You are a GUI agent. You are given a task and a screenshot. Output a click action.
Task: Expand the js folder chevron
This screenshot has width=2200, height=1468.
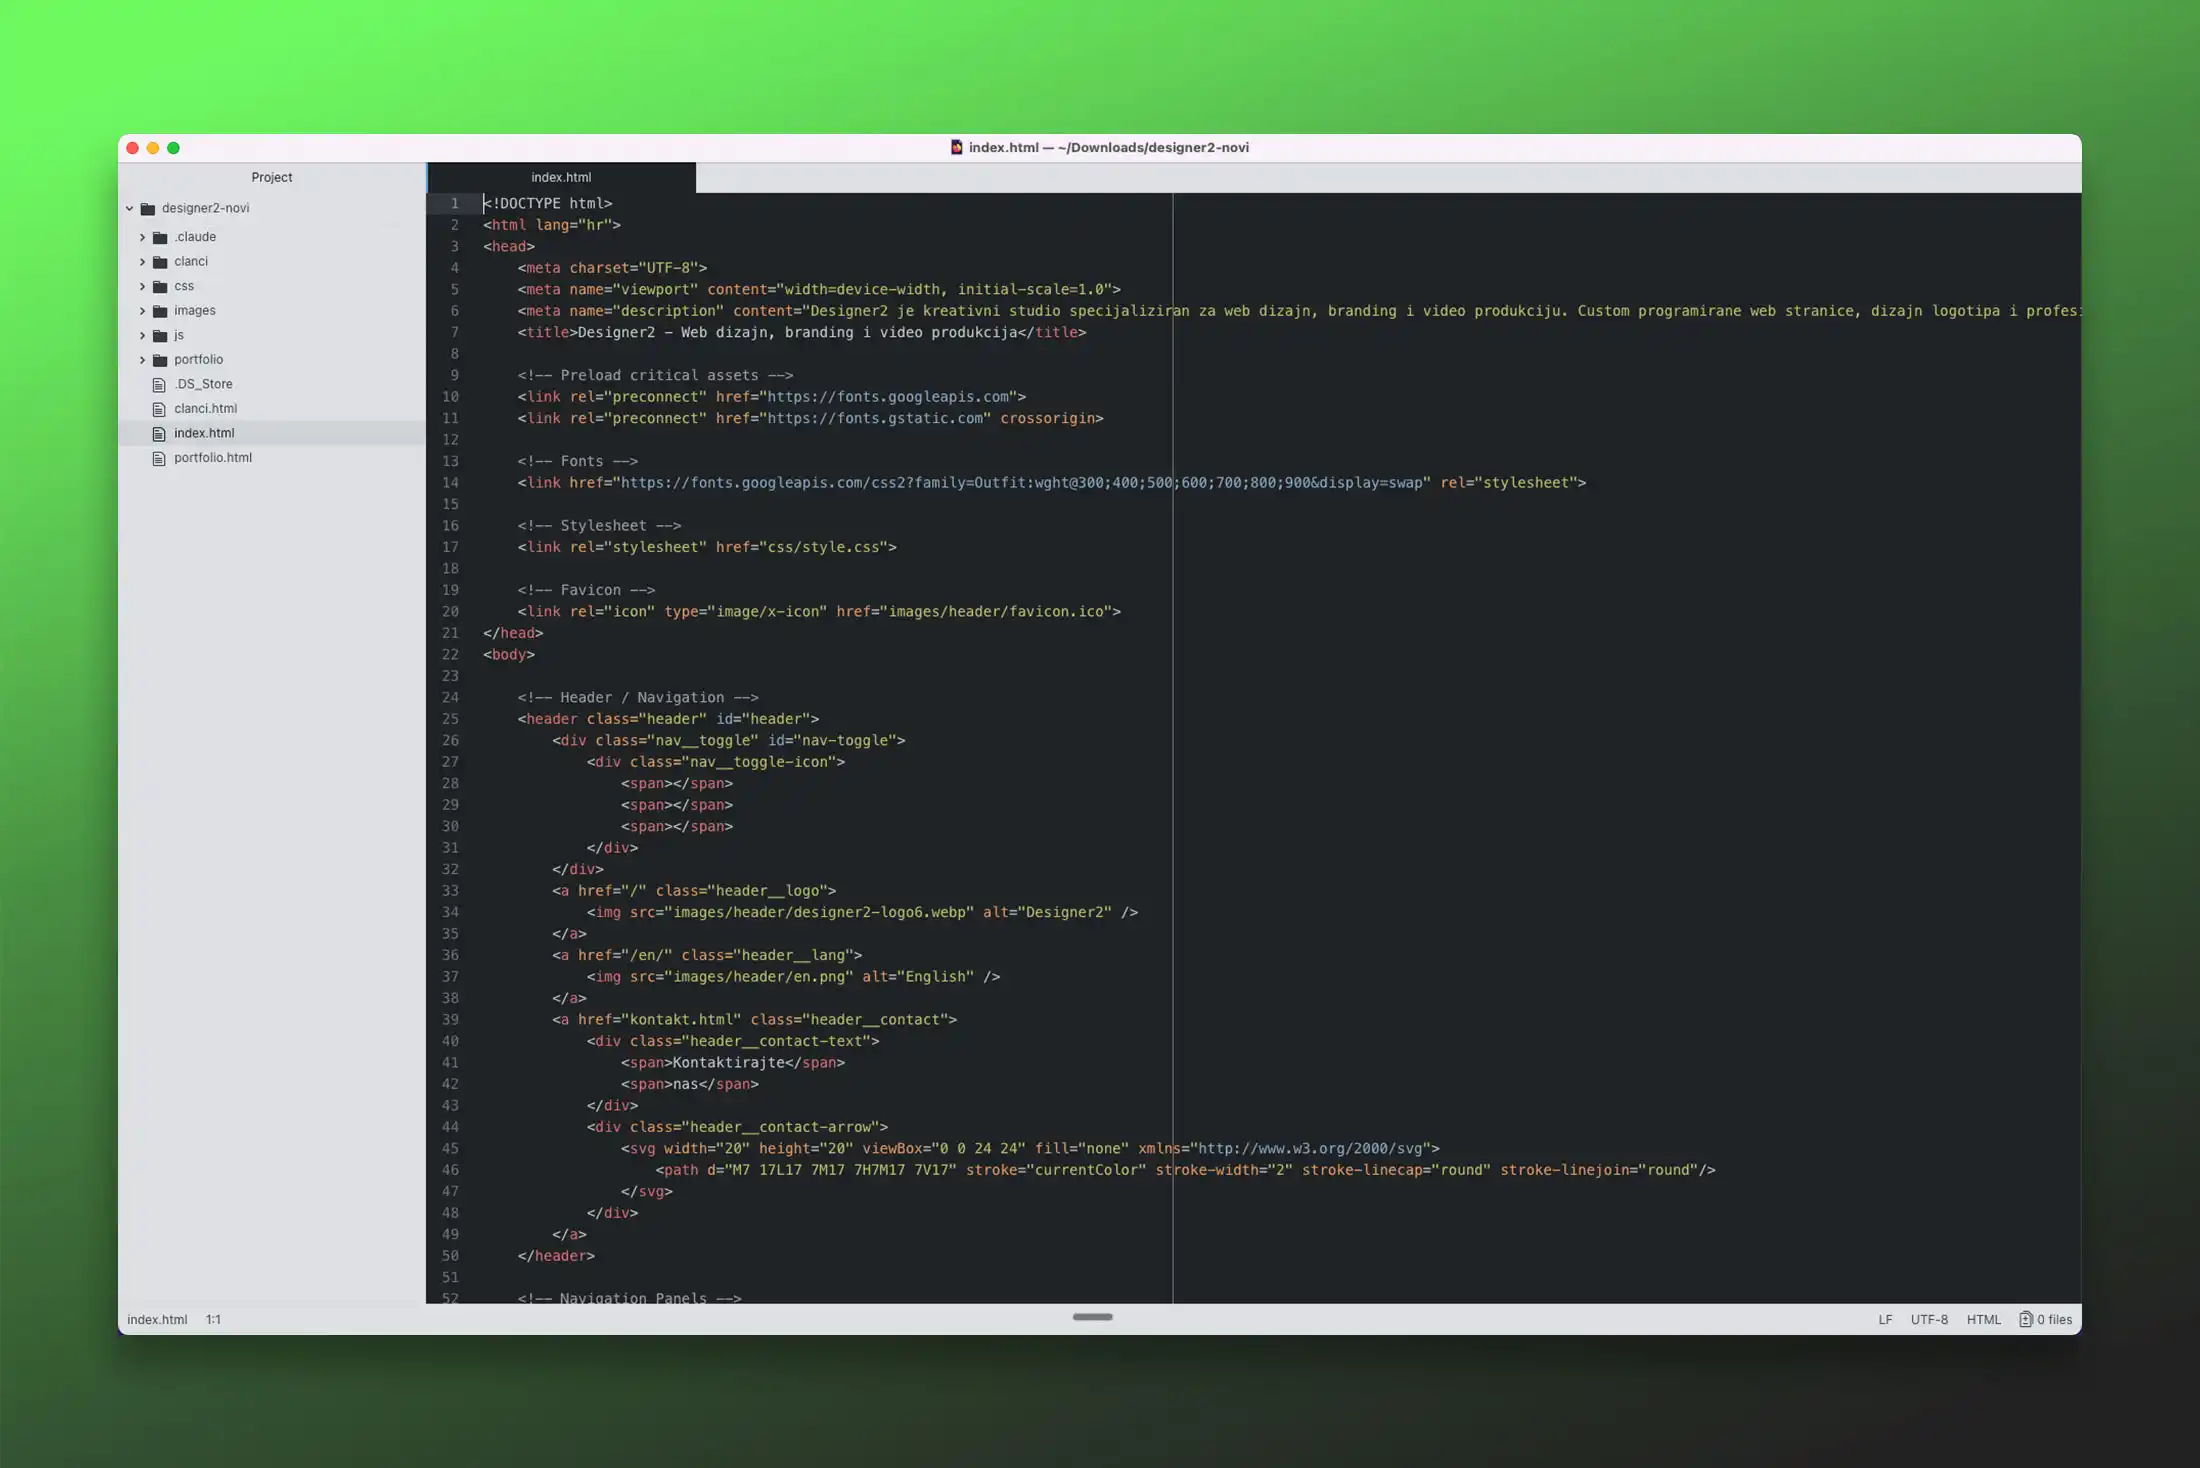(x=142, y=336)
